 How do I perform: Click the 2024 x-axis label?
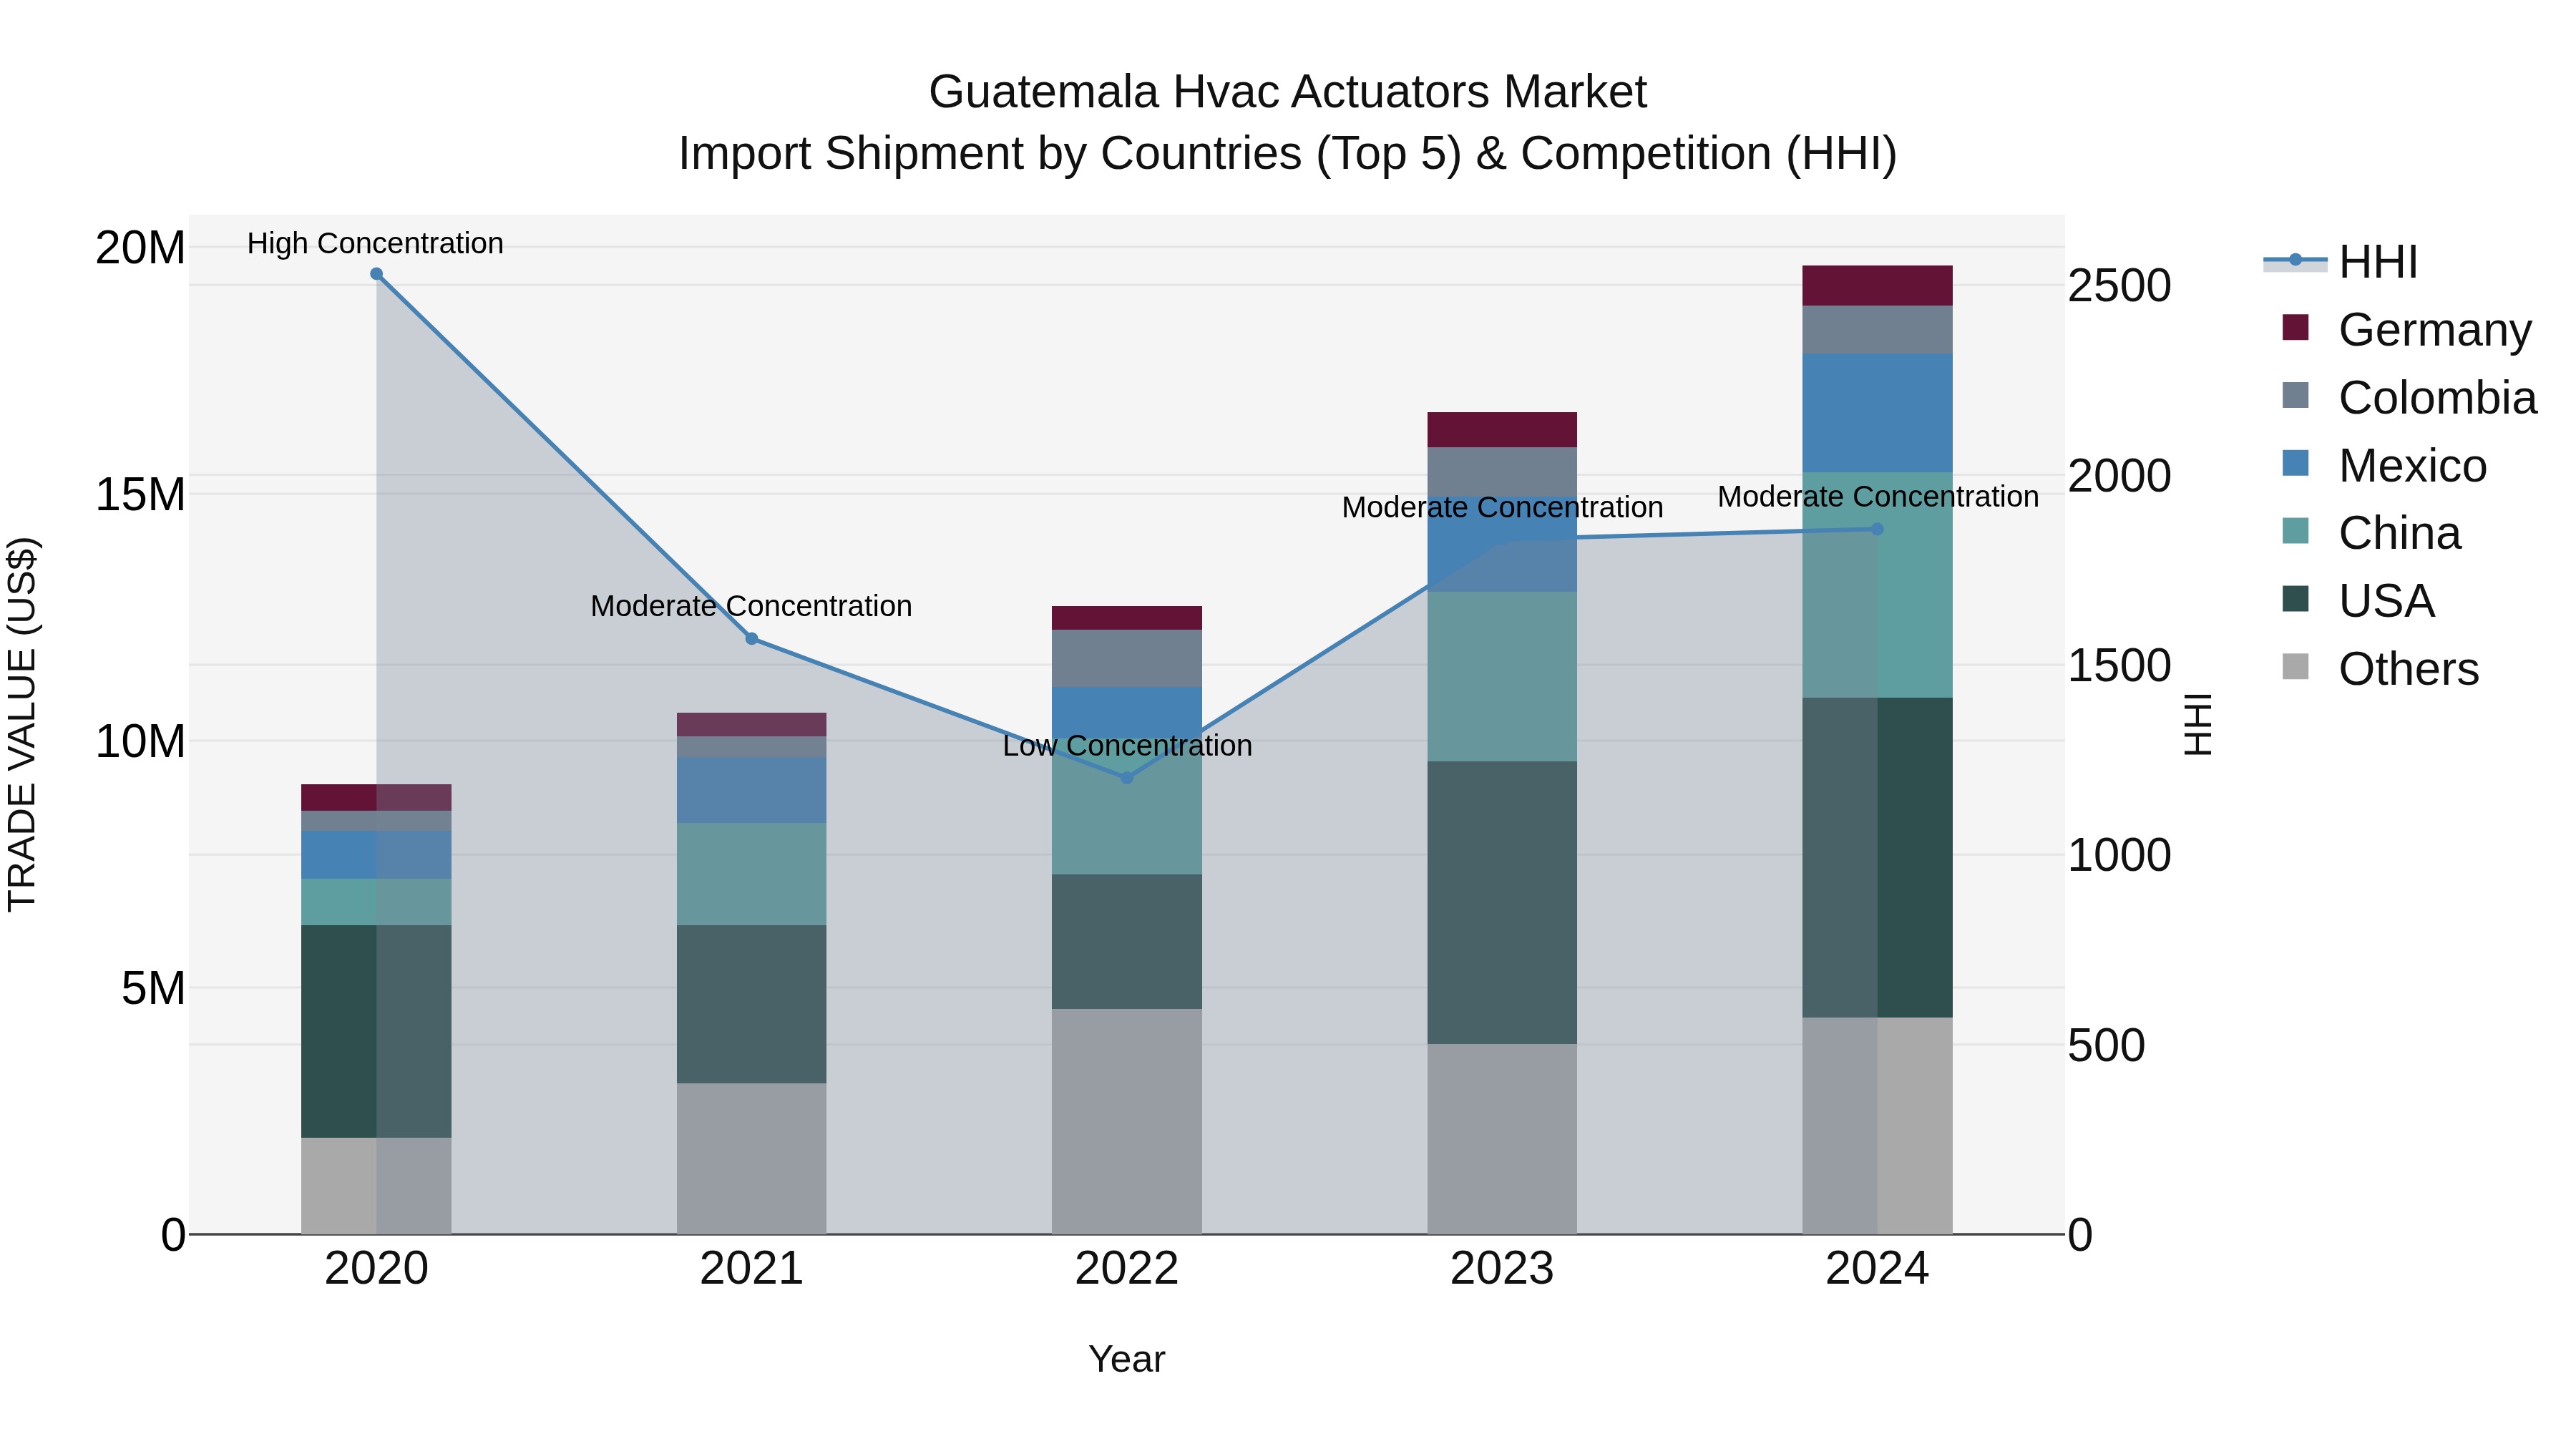[1877, 1269]
